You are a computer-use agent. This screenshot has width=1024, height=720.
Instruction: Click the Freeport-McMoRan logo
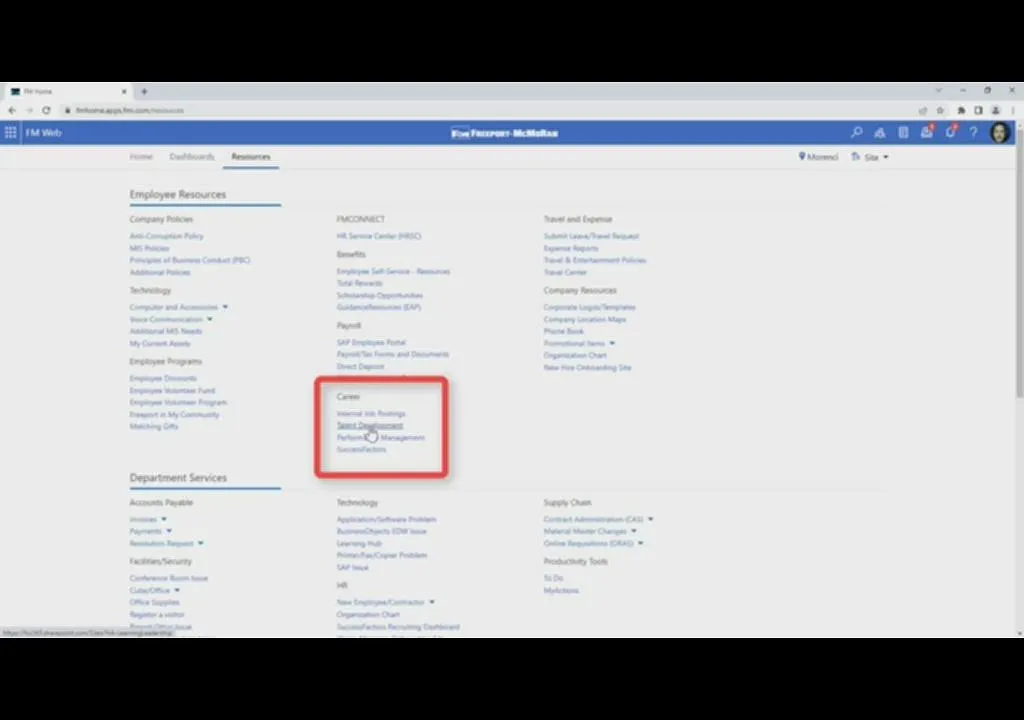(x=505, y=133)
